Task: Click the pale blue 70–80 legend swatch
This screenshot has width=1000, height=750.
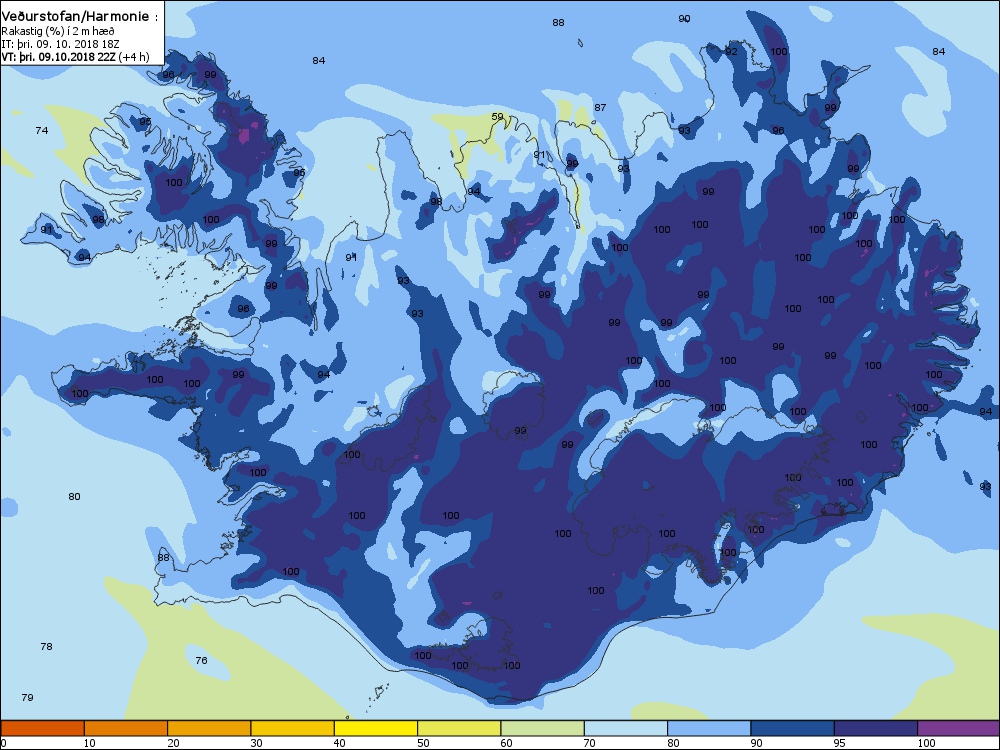Action: (626, 728)
